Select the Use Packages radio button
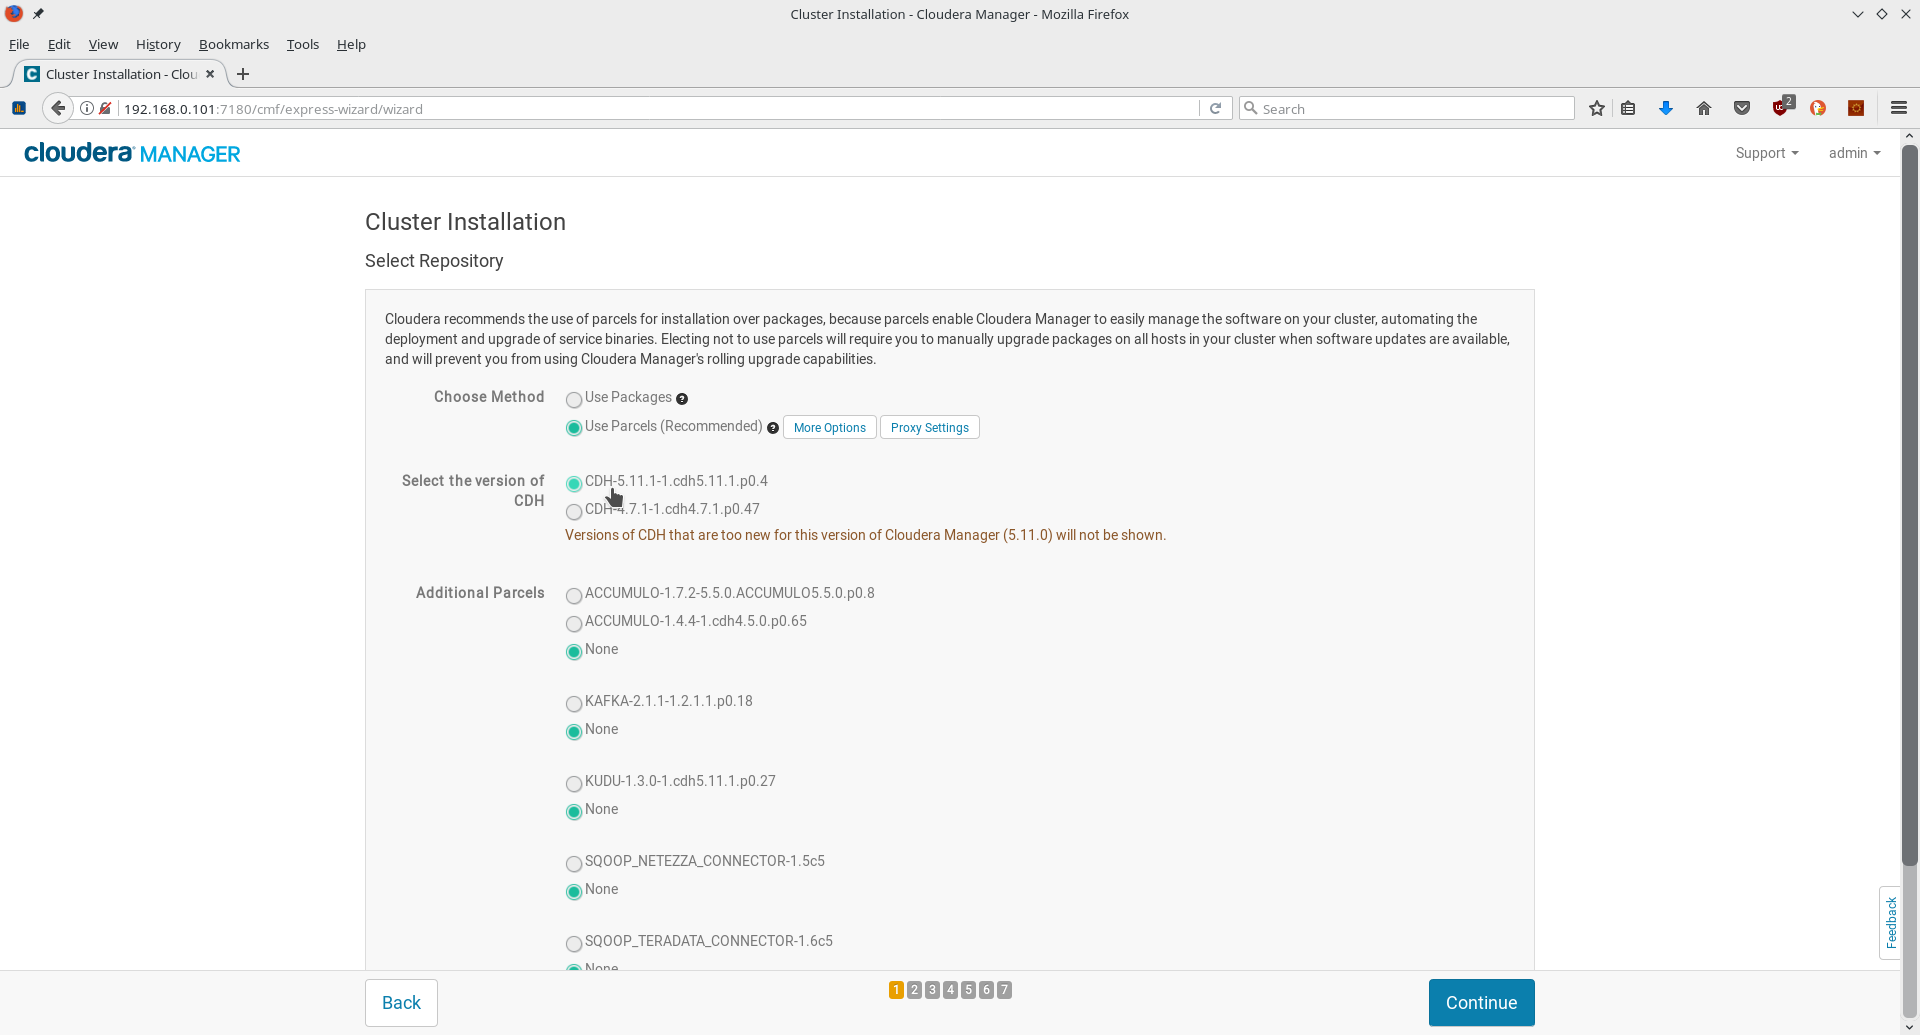The height and width of the screenshot is (1035, 1920). point(574,400)
